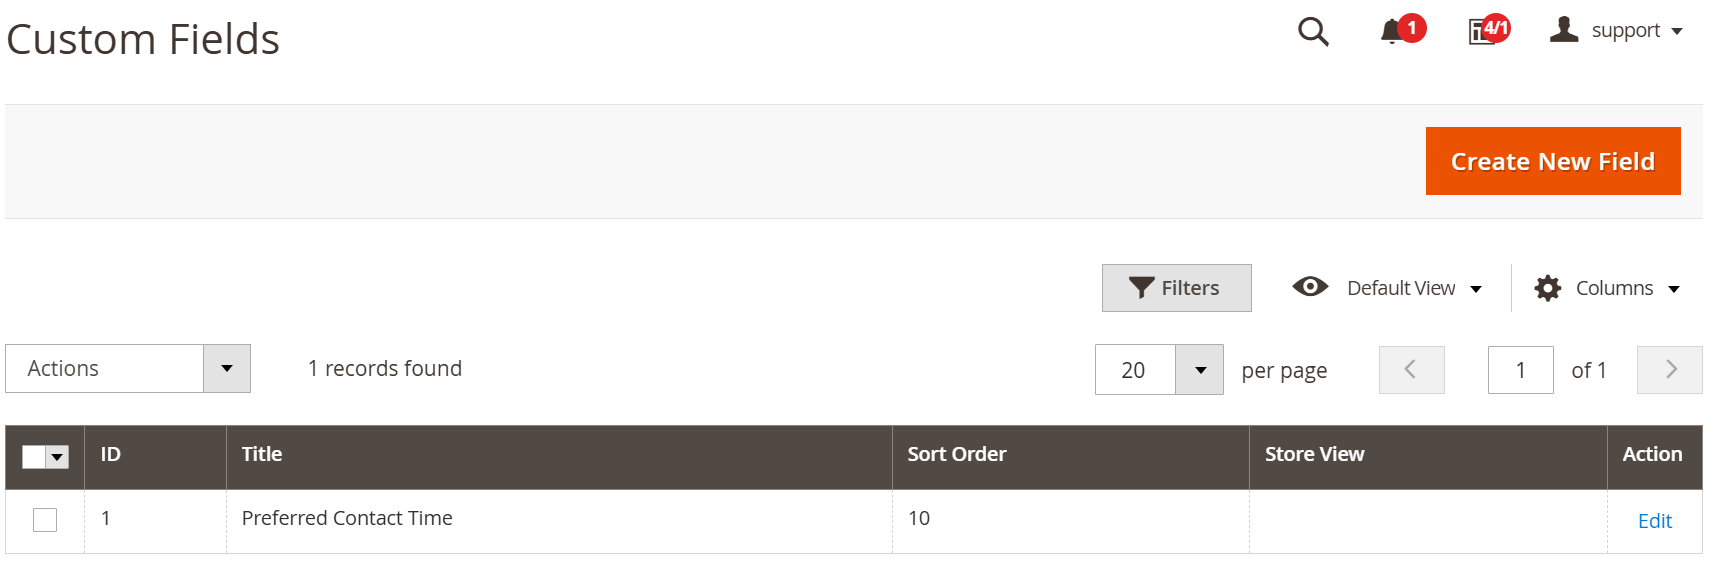Click the eye icon beside Default View
This screenshot has height=570, width=1714.
tap(1310, 287)
